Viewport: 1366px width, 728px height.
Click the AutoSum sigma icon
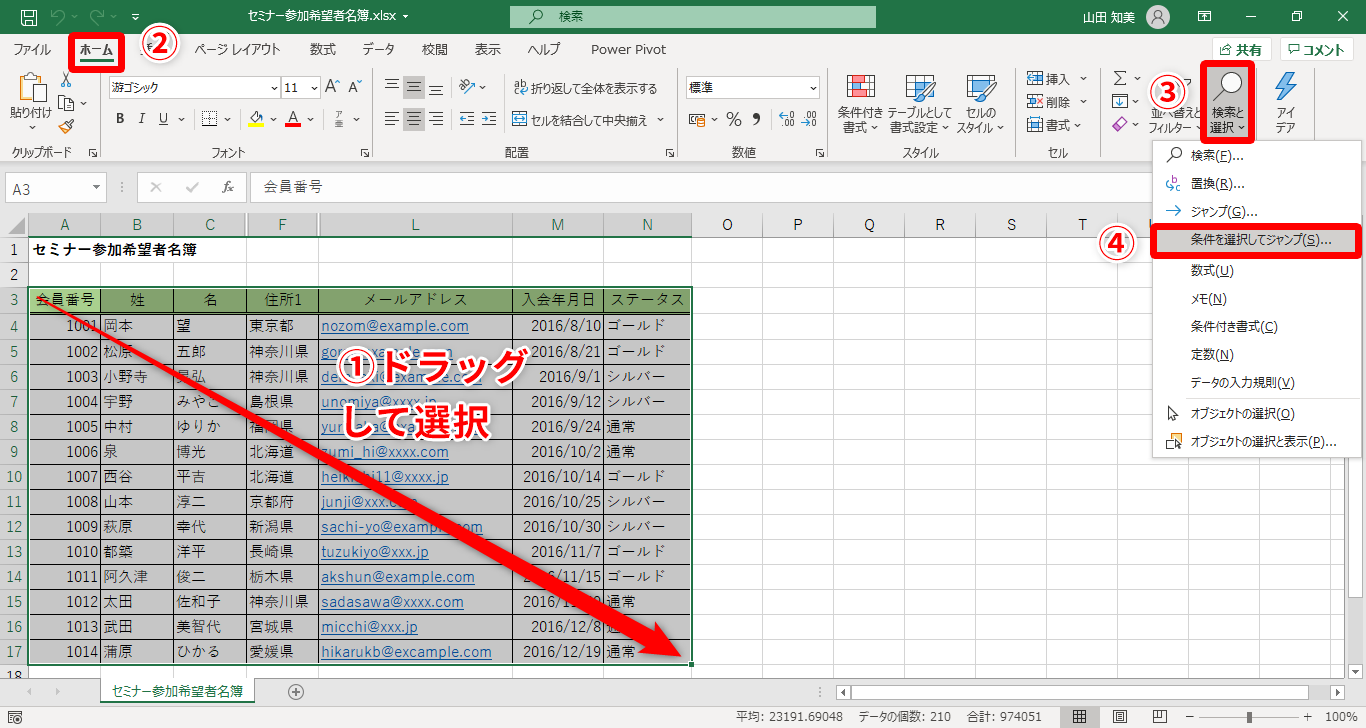(x=1120, y=79)
